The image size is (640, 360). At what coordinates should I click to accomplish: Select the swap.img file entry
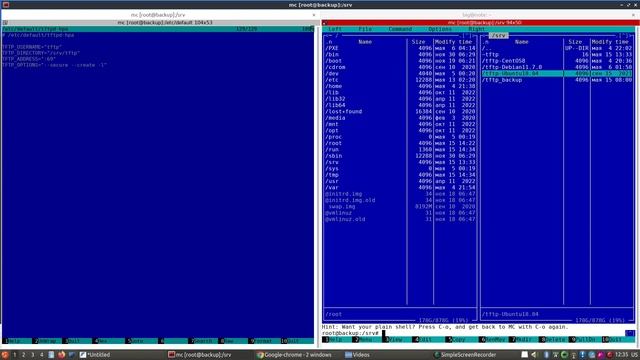400,207
